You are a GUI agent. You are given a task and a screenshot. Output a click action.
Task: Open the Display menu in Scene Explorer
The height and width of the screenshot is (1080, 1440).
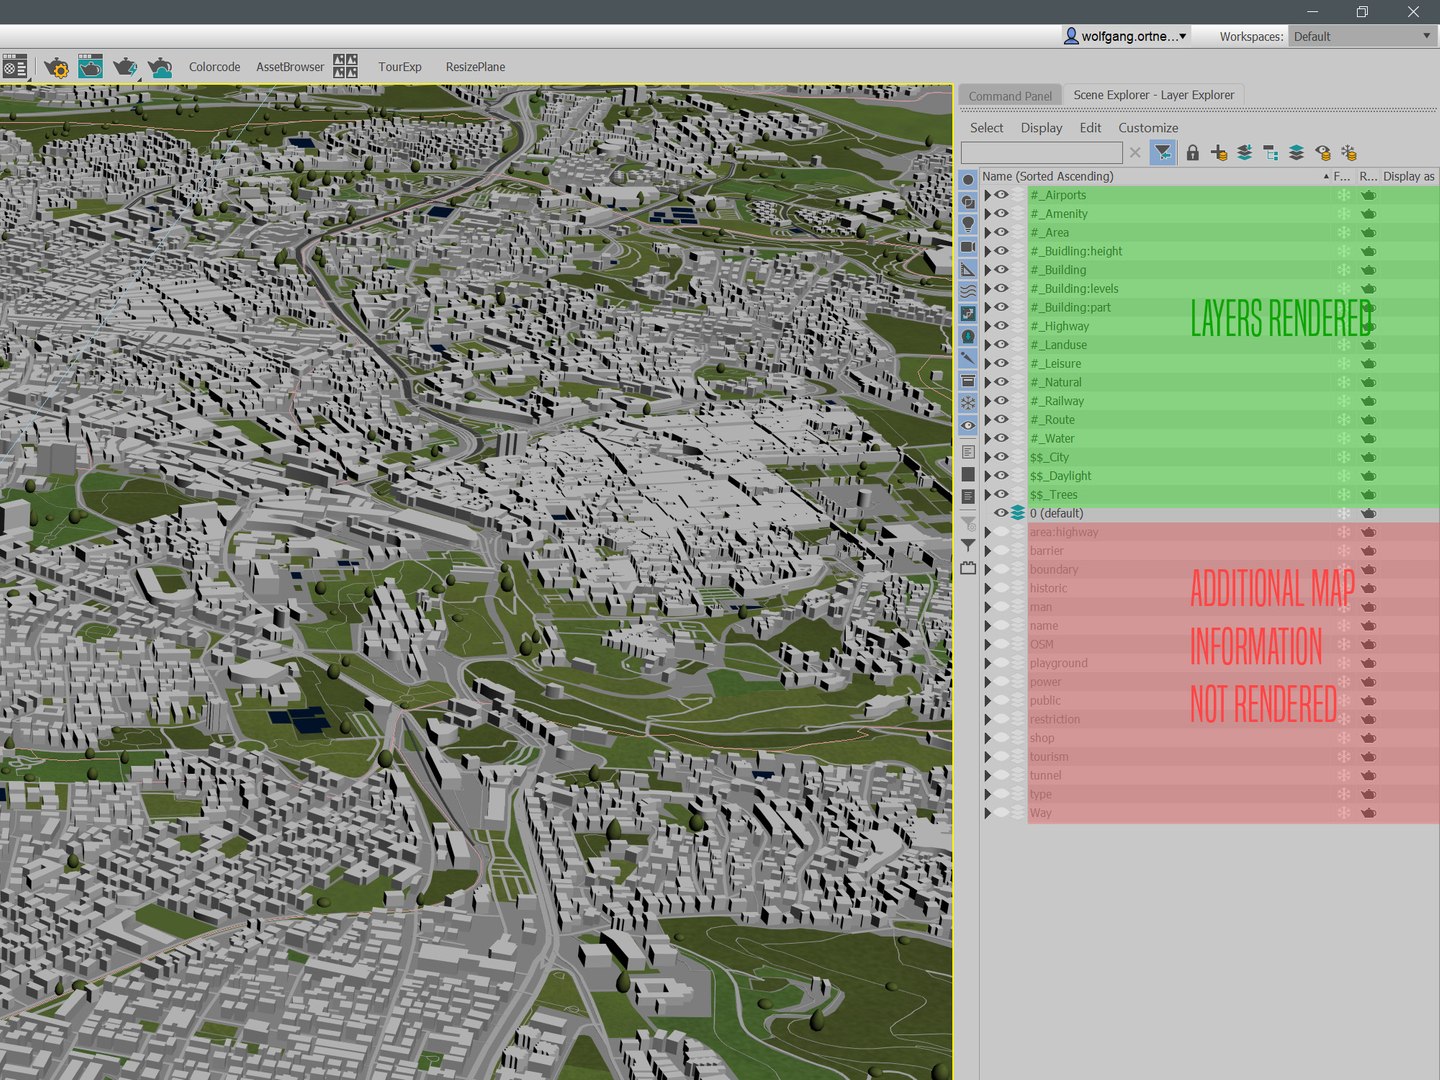coord(1041,128)
